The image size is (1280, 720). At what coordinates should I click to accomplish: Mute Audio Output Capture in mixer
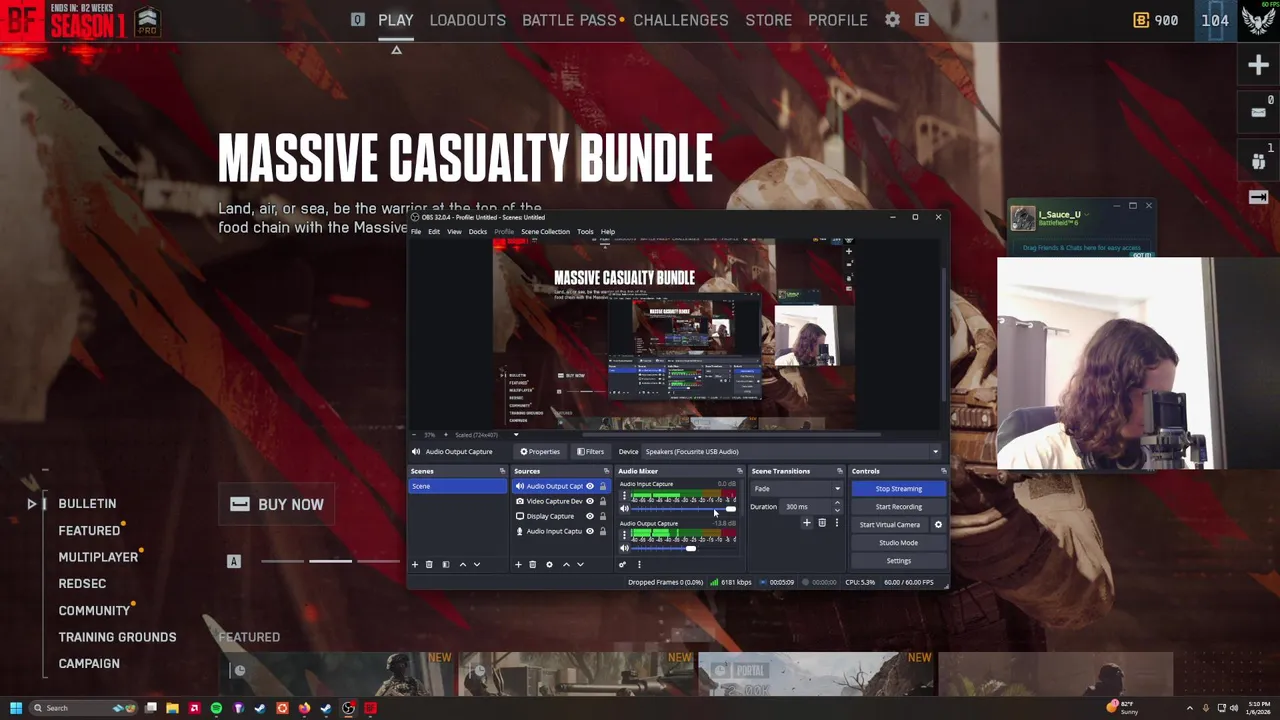tap(624, 548)
